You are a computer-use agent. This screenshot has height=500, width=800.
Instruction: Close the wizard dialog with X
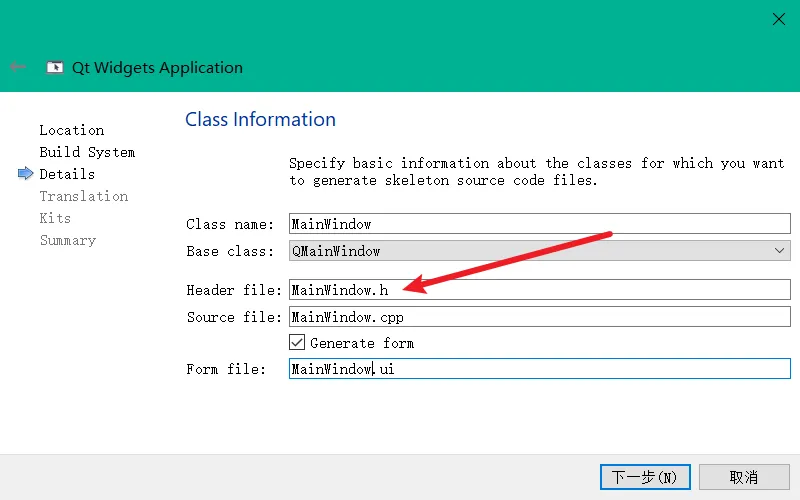pos(779,19)
